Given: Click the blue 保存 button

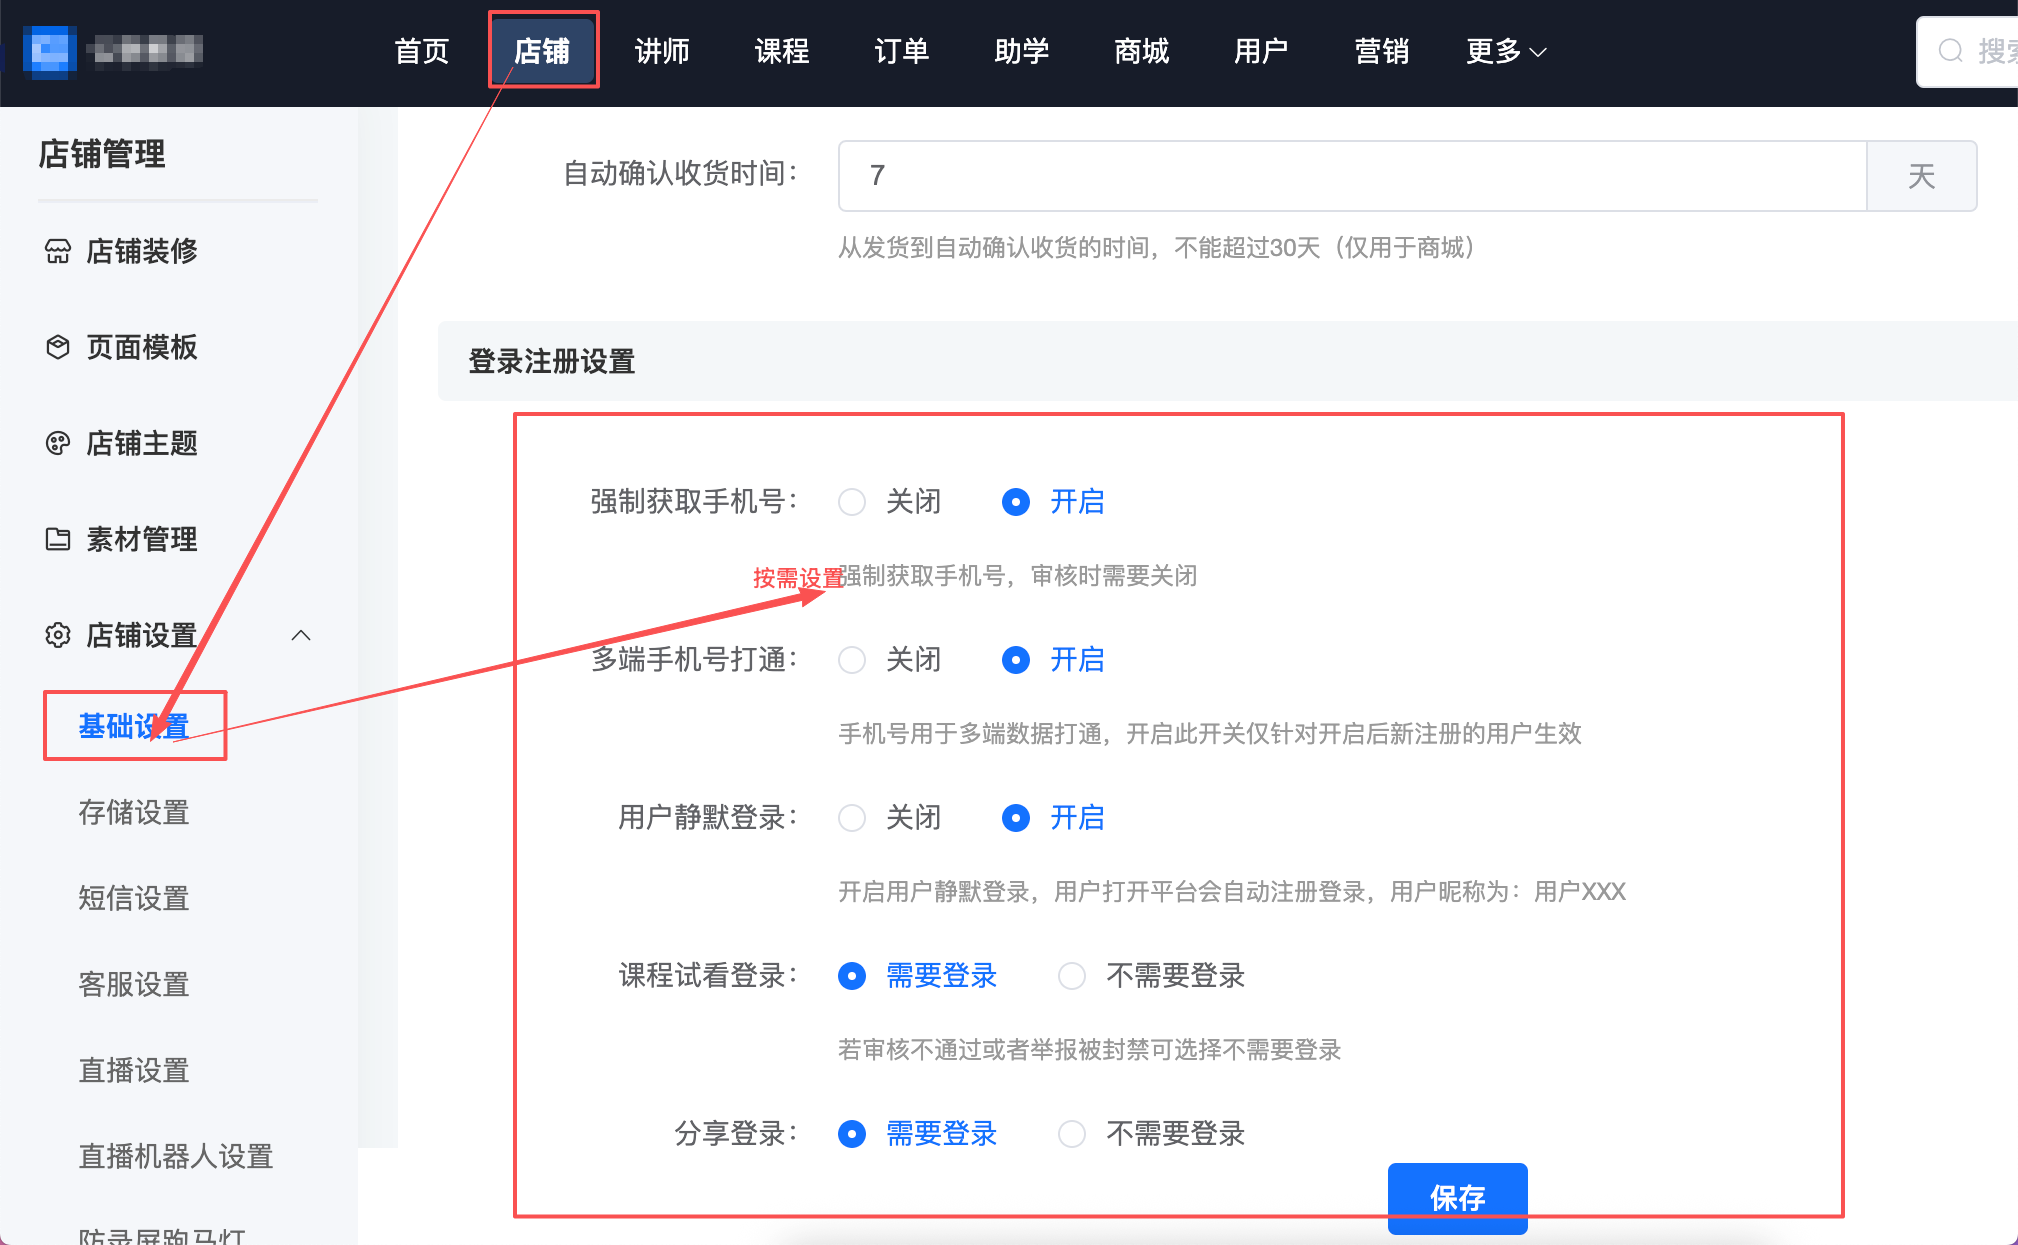Looking at the screenshot, I should coord(1457,1197).
